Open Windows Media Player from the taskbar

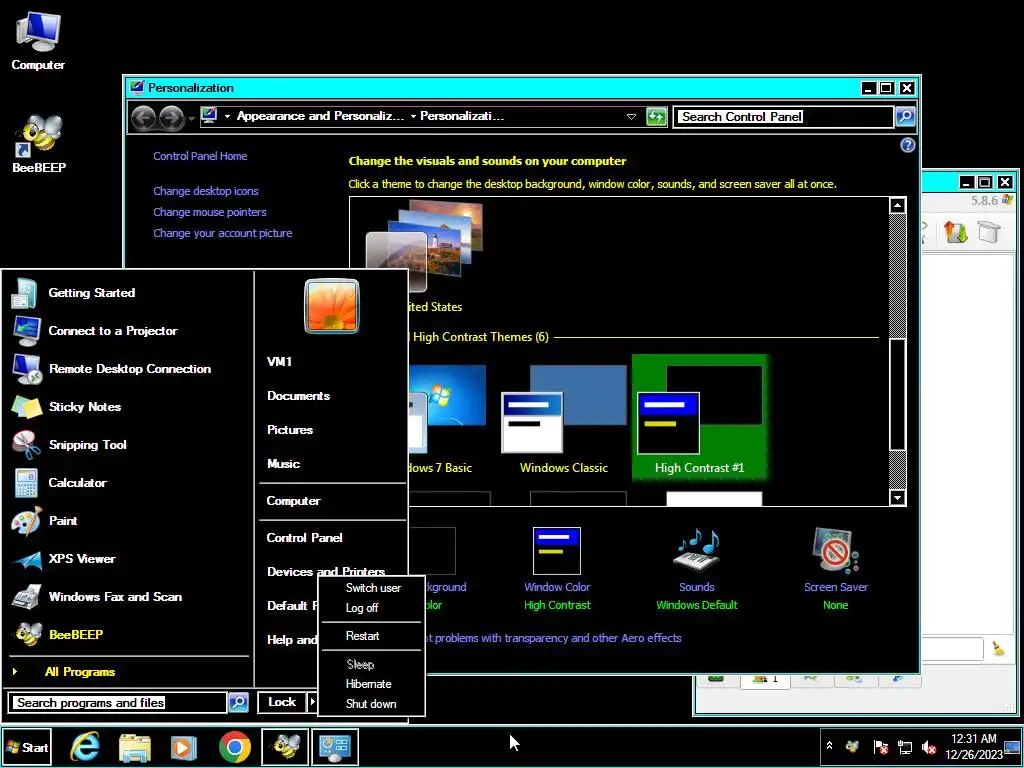tap(184, 746)
